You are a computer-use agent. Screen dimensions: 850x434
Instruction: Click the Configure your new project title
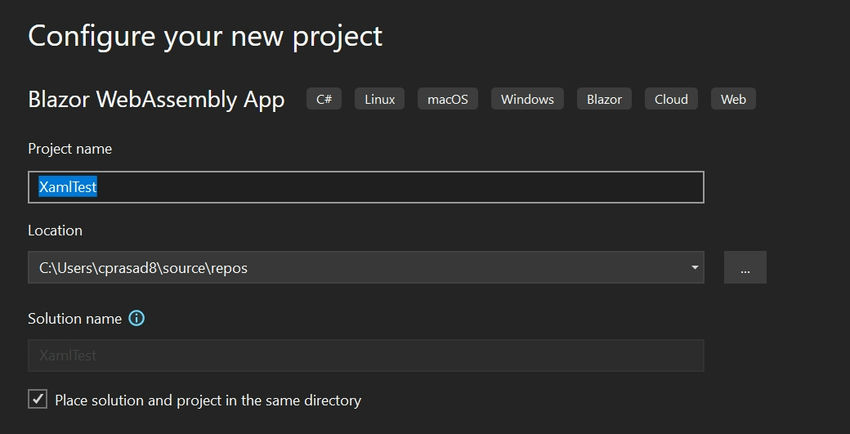(x=205, y=36)
